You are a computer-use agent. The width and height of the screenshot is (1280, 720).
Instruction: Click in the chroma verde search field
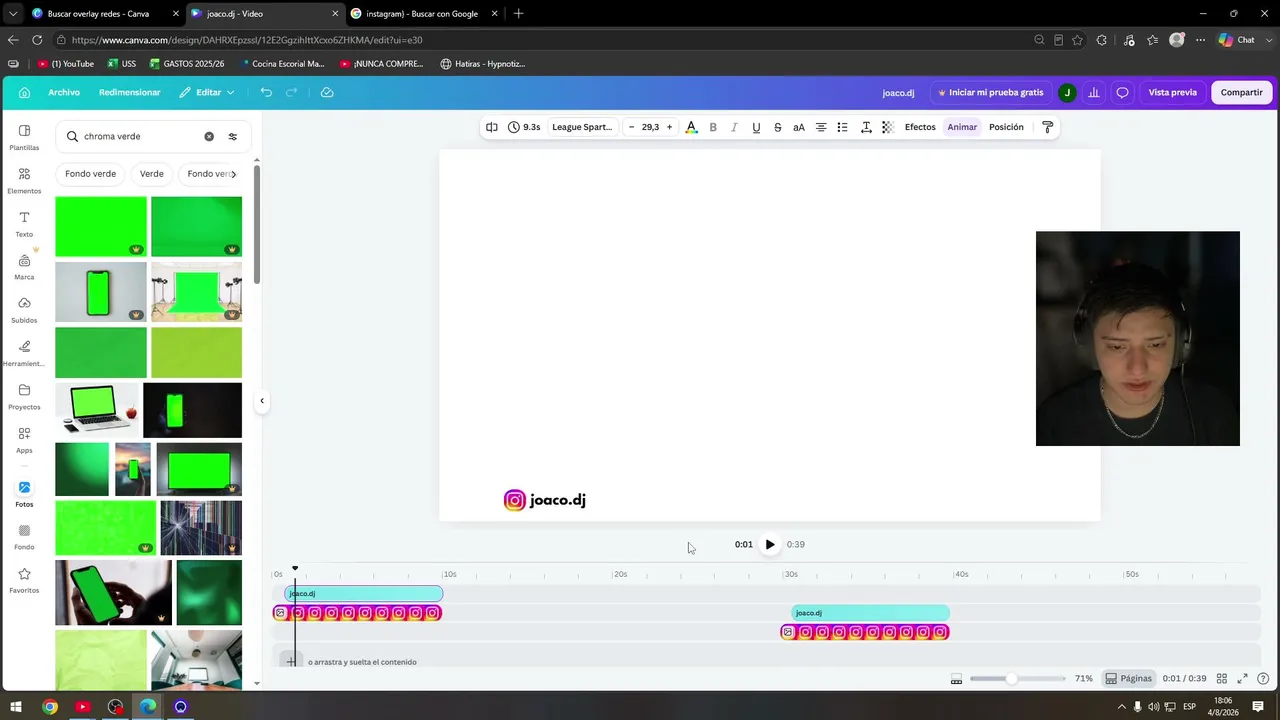coord(140,136)
